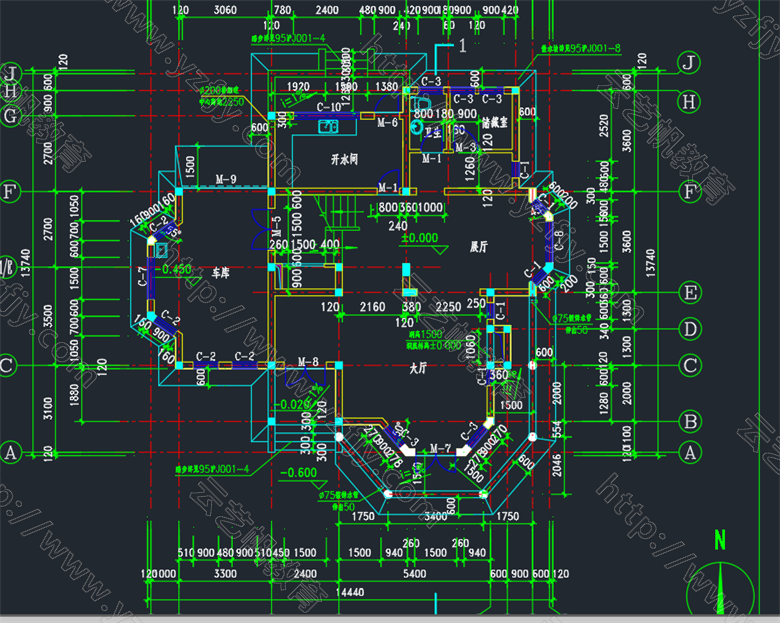Click the 展厅 exhibition hall label
The image size is (780, 623).
pos(479,247)
